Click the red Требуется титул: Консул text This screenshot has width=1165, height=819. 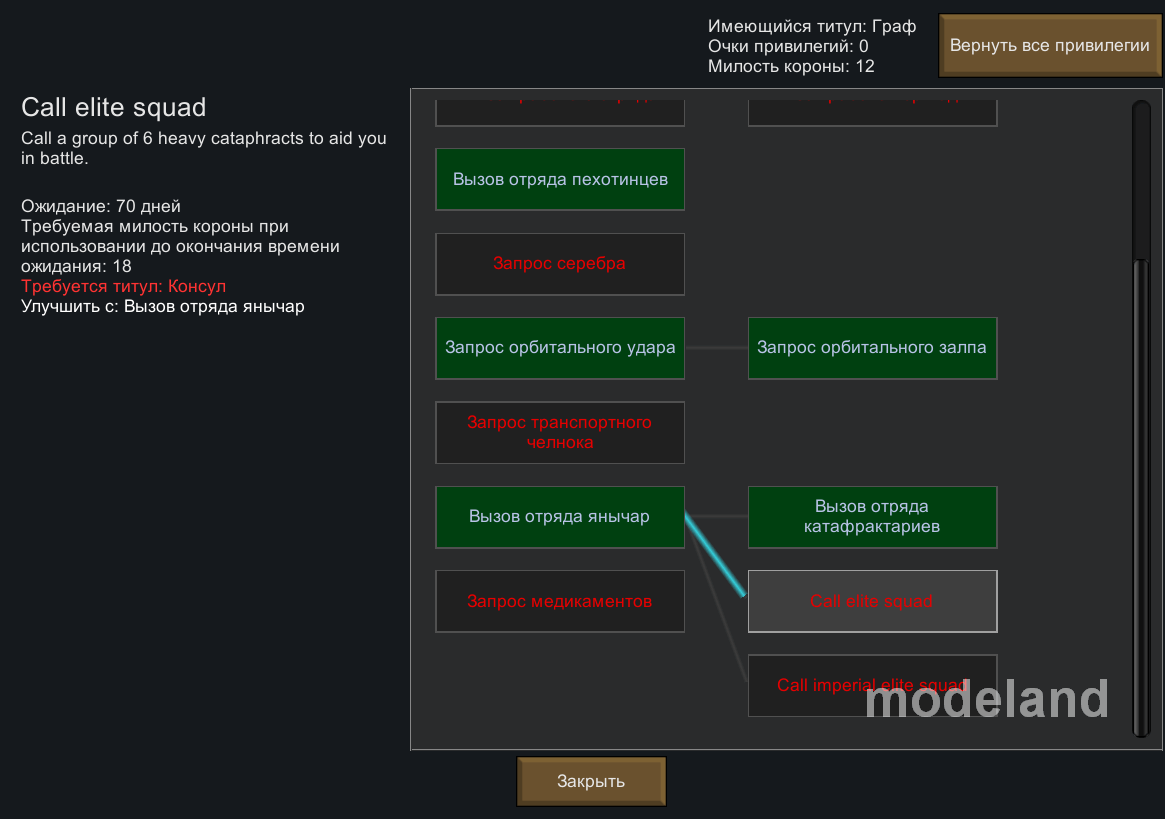pyautogui.click(x=124, y=287)
